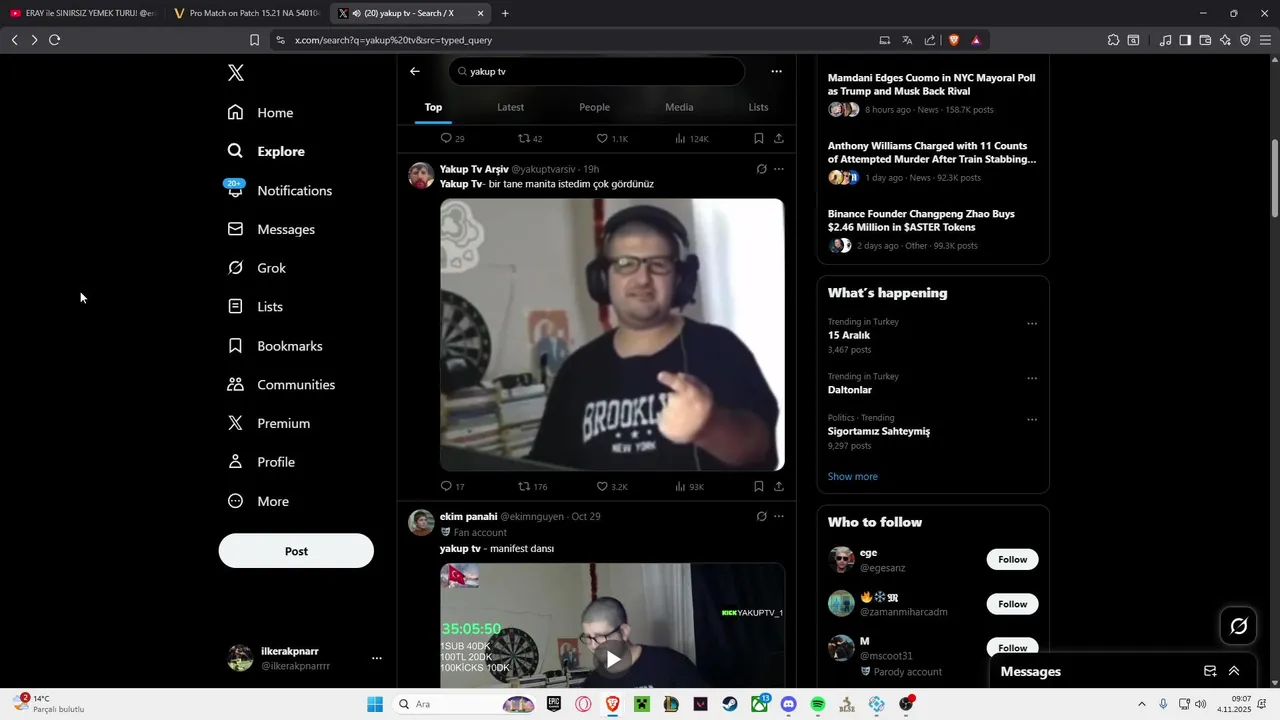View analytics of Yakup Tv Arşiv post (93K)
1280x720 pixels.
tap(690, 487)
